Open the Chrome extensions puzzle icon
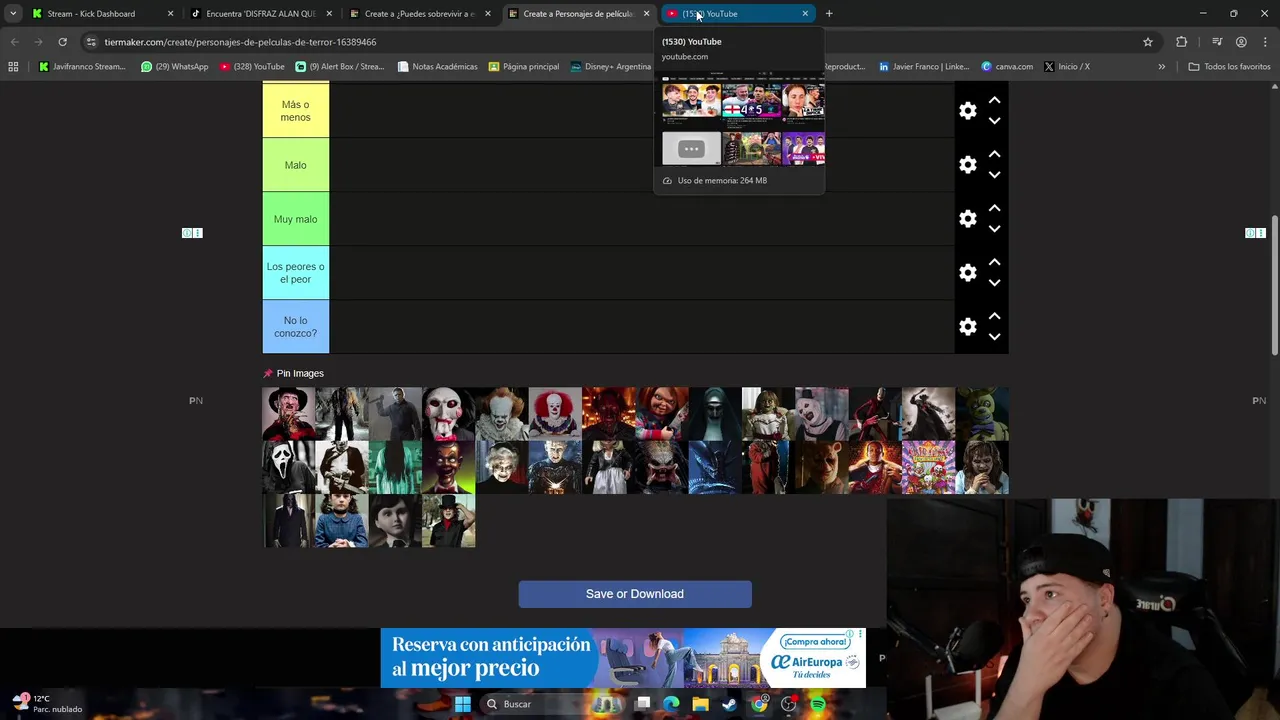Viewport: 1280px width, 720px height. point(1182,42)
